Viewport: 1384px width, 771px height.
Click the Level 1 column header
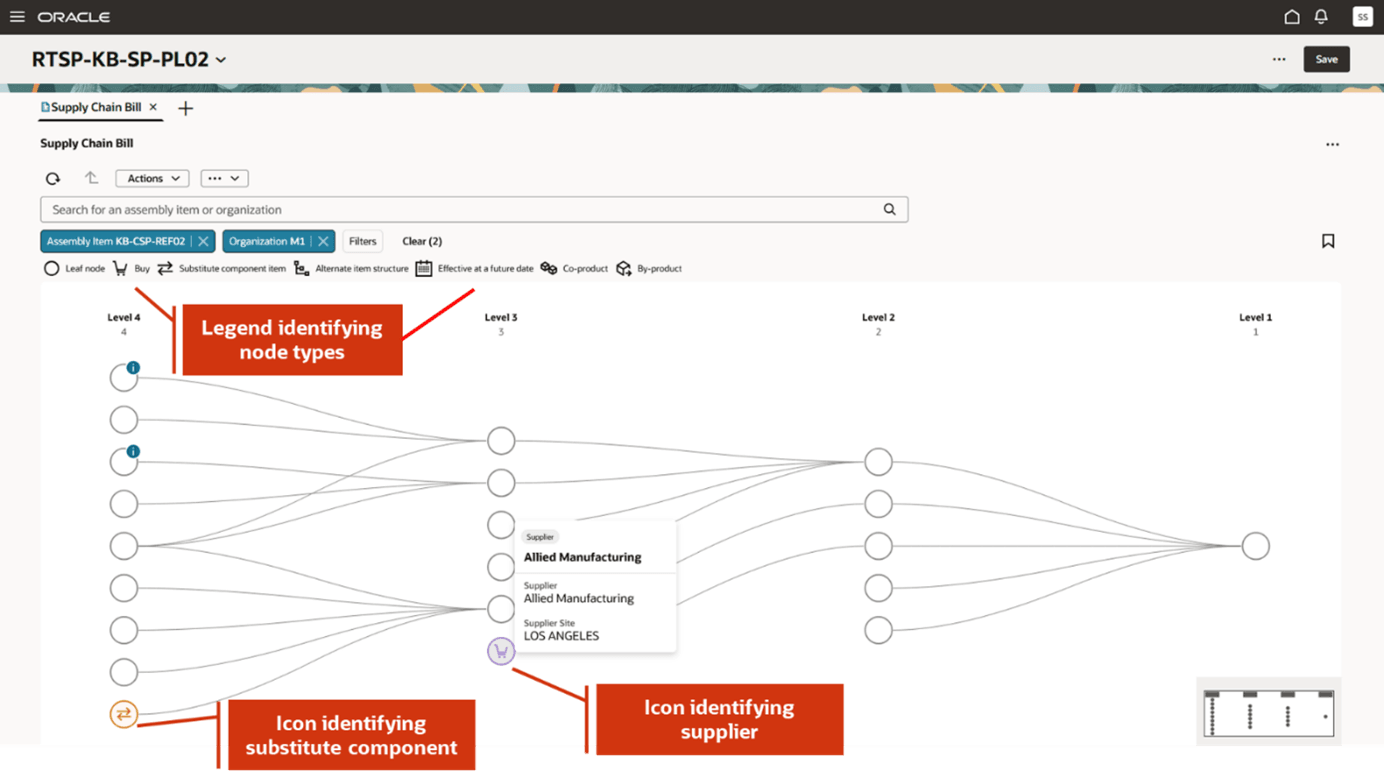click(1256, 317)
